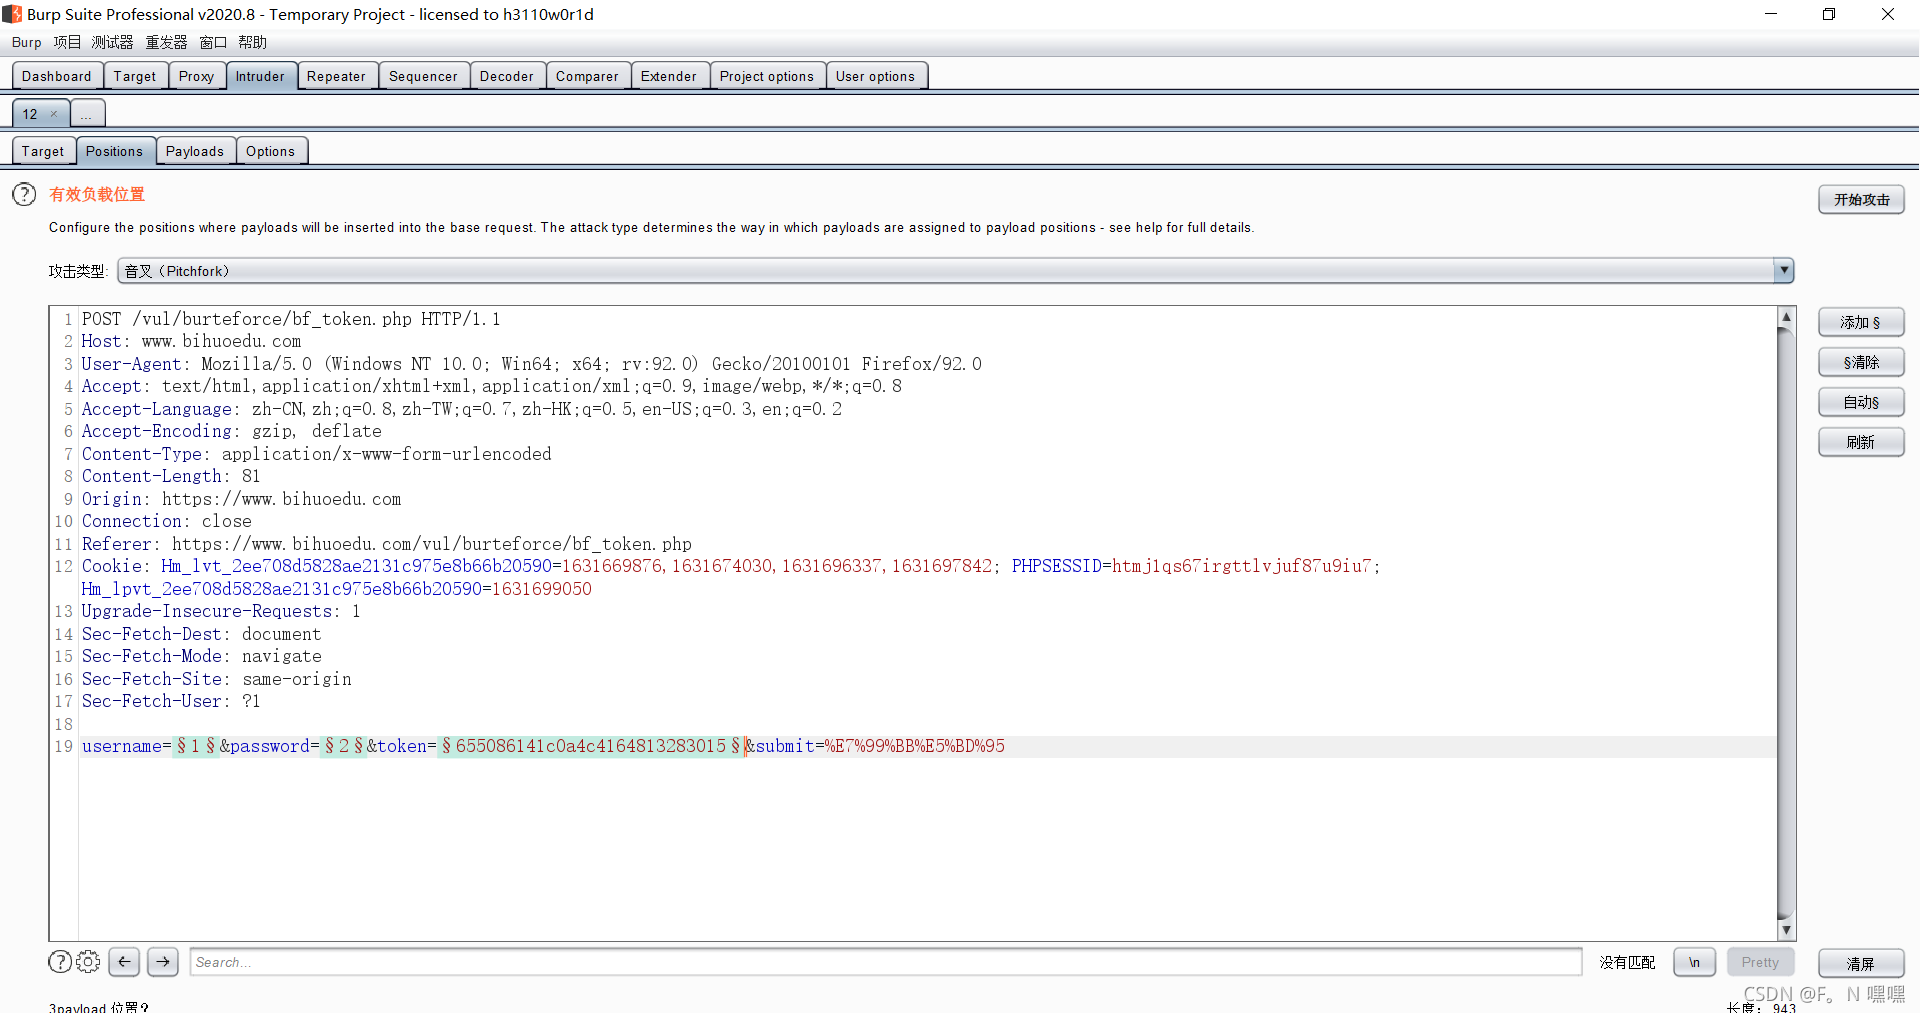Open the 窗口 menu
Screen dimensions: 1920x1013
[213, 42]
